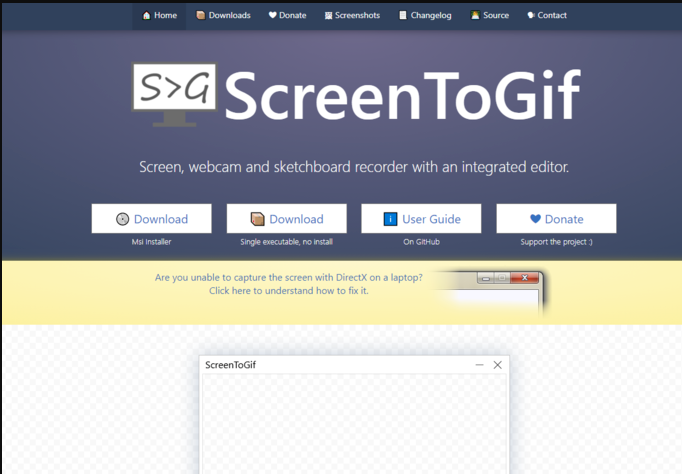Viewport: 682px width, 474px height.
Task: Click the recorder tagline under the logo
Action: pyautogui.click(x=354, y=167)
